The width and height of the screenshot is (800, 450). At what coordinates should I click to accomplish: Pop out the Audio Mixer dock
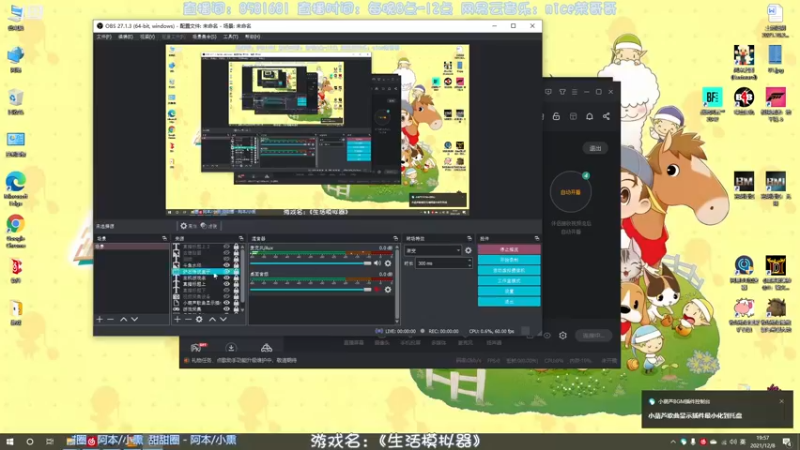395,238
